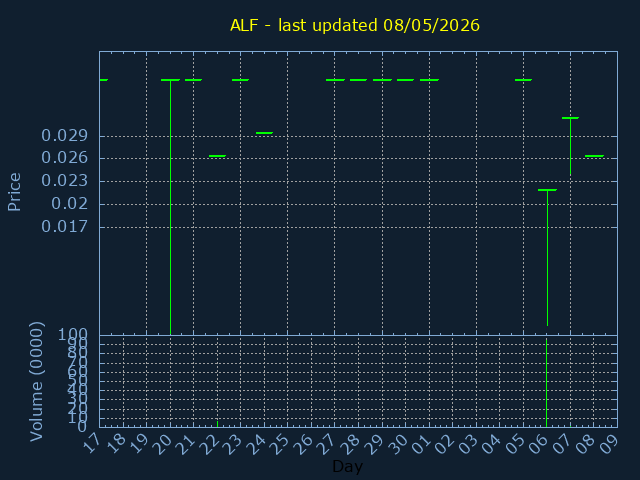Click day label 07 on x-axis
The height and width of the screenshot is (480, 640).
coord(563,444)
